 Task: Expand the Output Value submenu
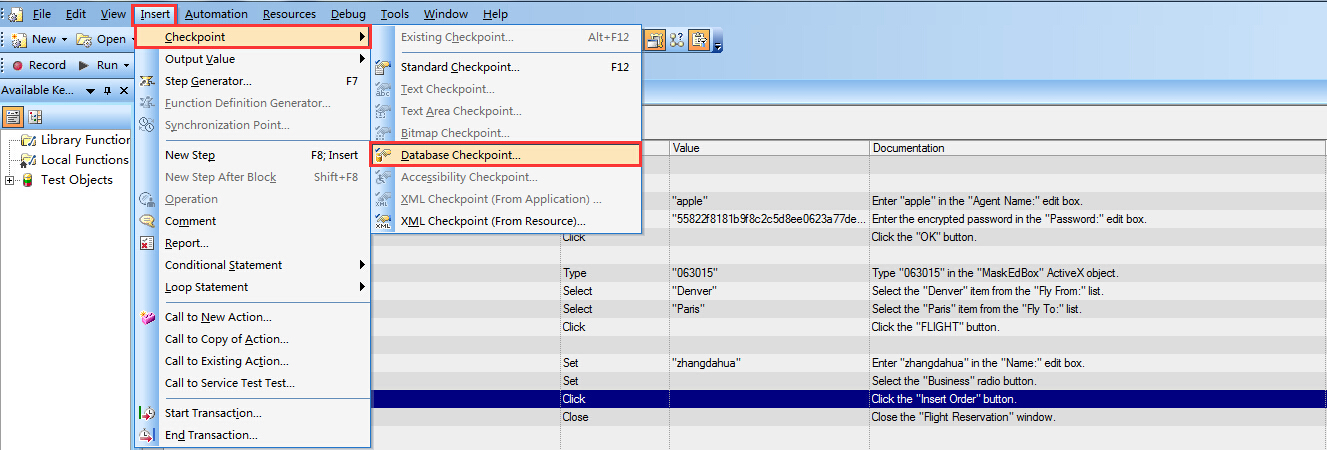pyautogui.click(x=362, y=59)
